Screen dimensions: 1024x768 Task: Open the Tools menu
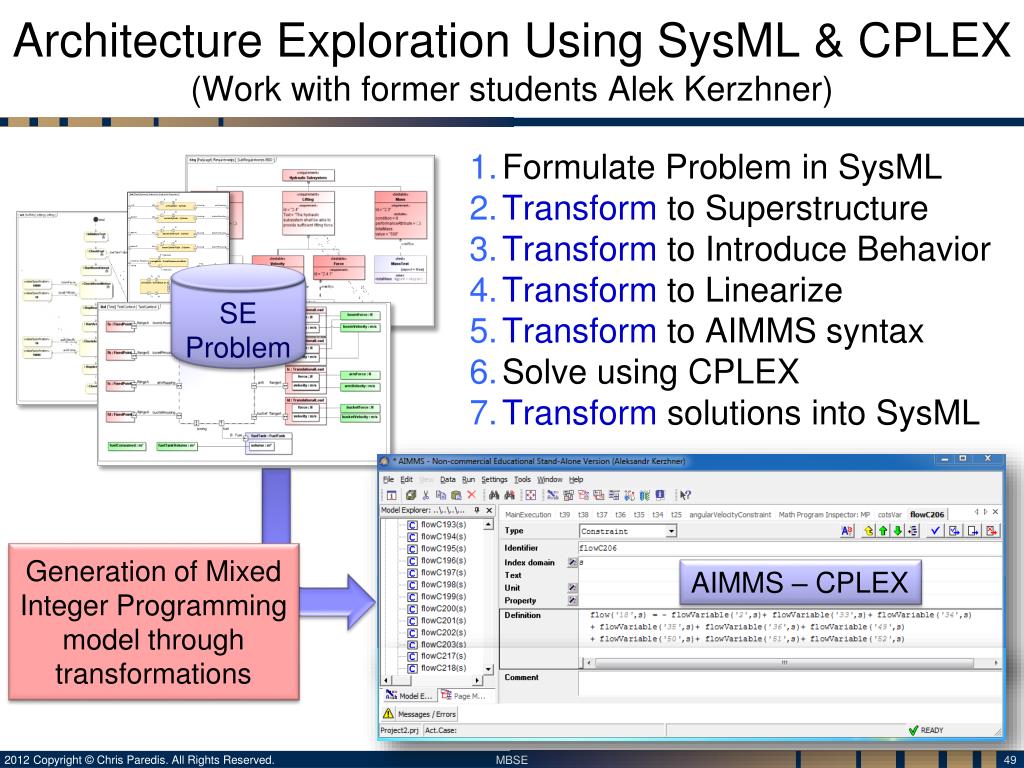[522, 479]
